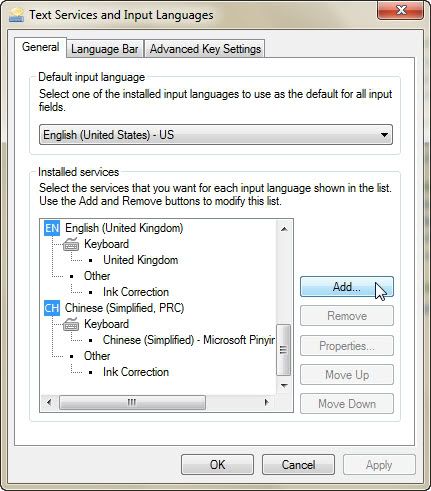Screen dimensions: 431x491
Task: Click the horizontal scroll left arrow
Action: click(49, 402)
